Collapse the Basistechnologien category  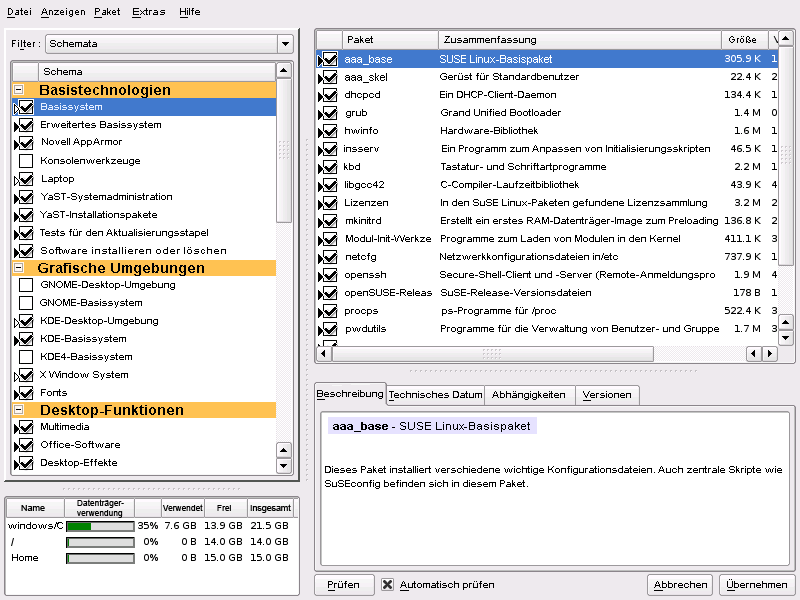[19, 90]
